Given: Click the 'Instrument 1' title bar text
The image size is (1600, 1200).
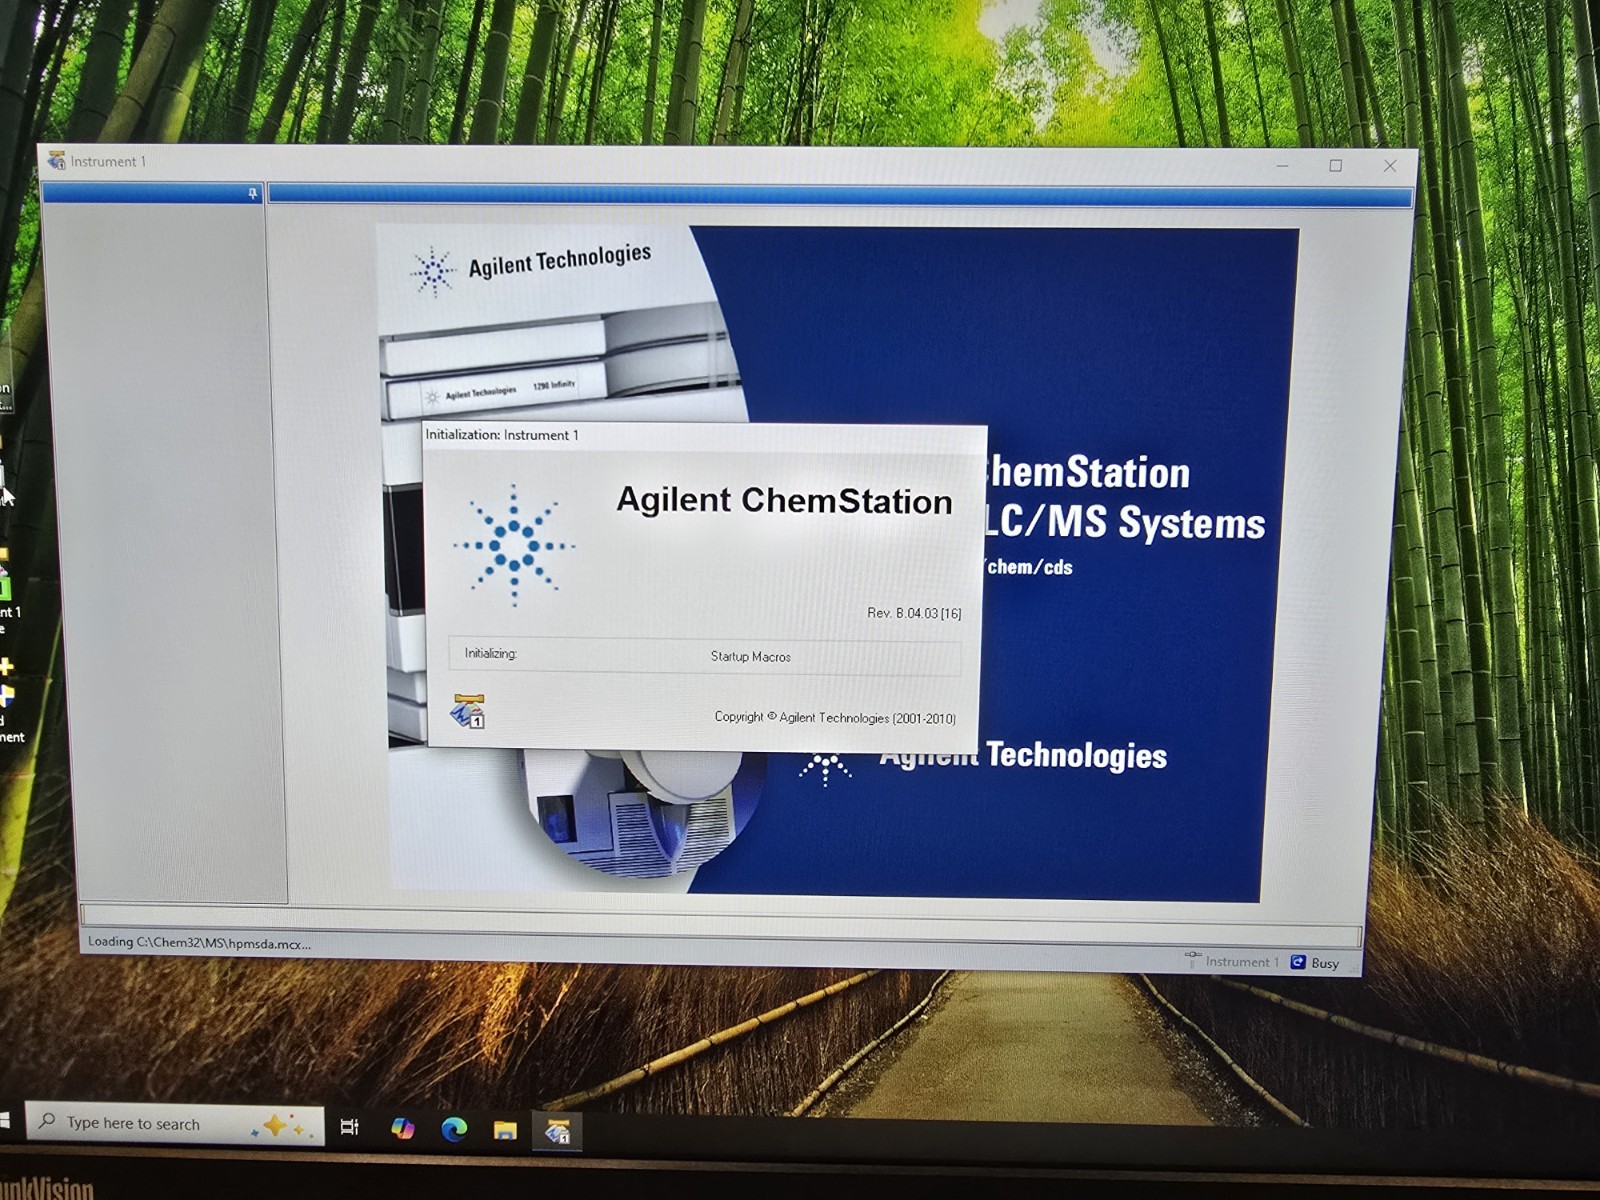Looking at the screenshot, I should pyautogui.click(x=108, y=161).
